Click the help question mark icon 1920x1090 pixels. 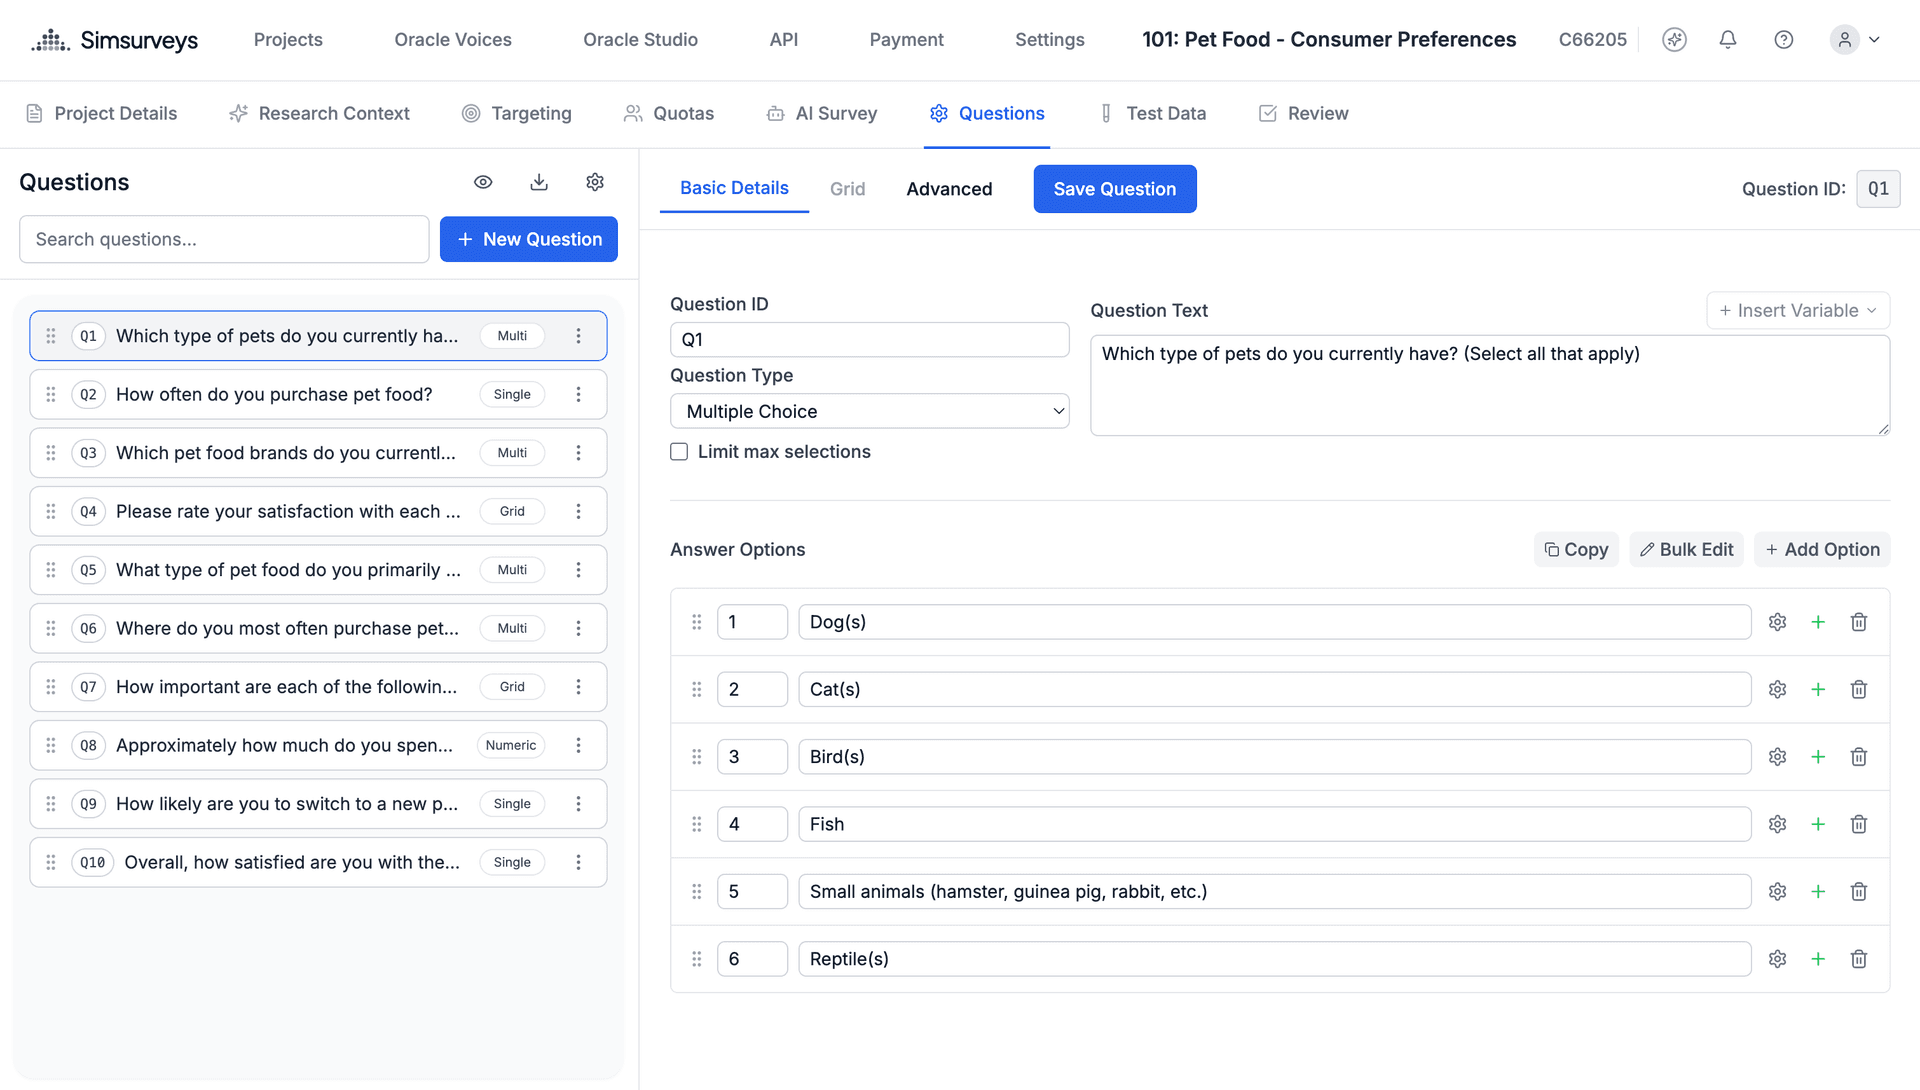(1783, 40)
